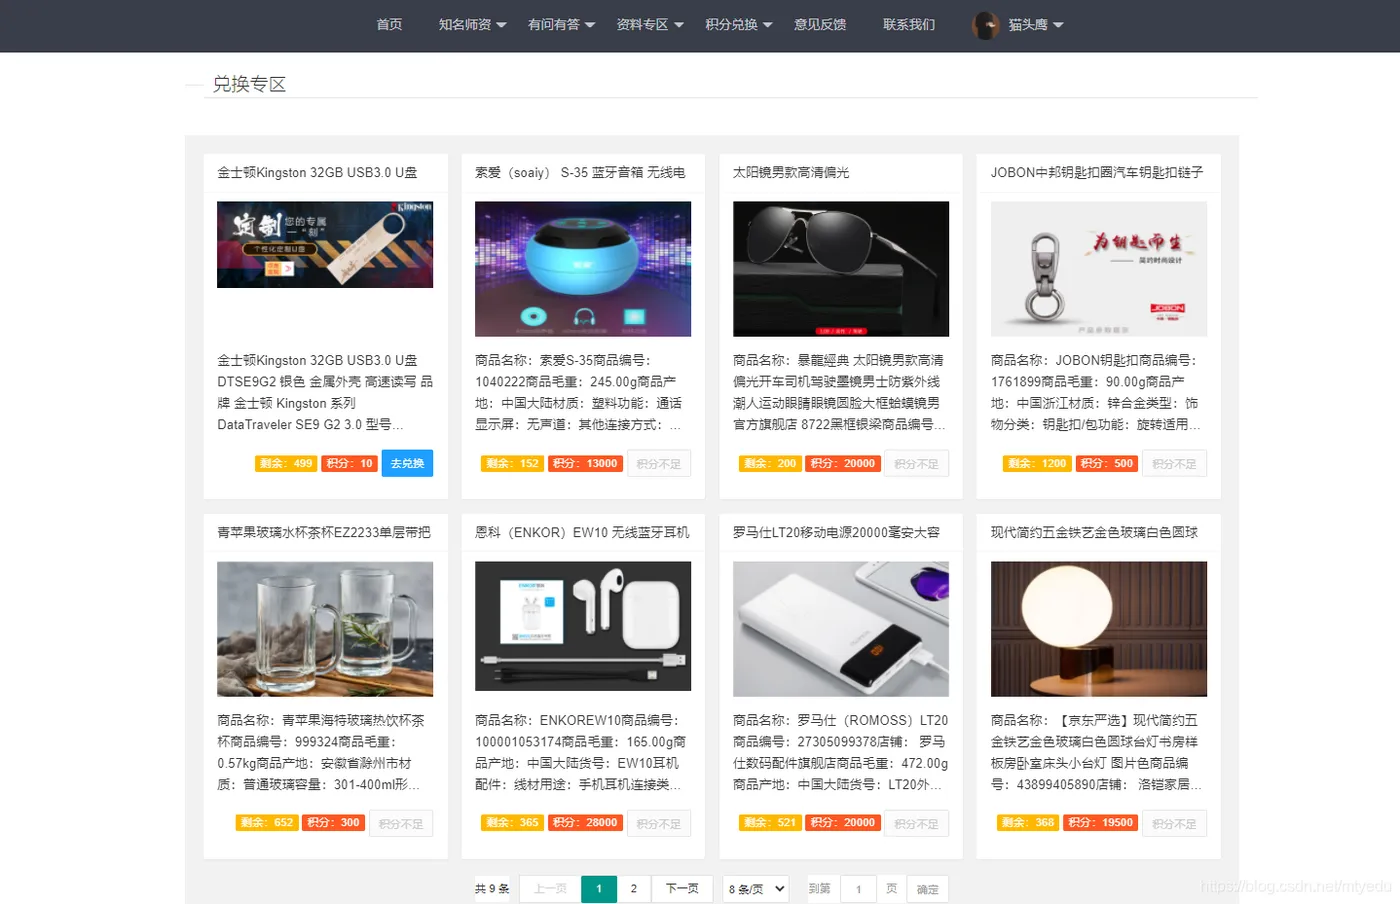Image resolution: width=1400 pixels, height=904 pixels.
Task: Click the 恩科 ENKOR EW10 title
Action: pos(582,533)
